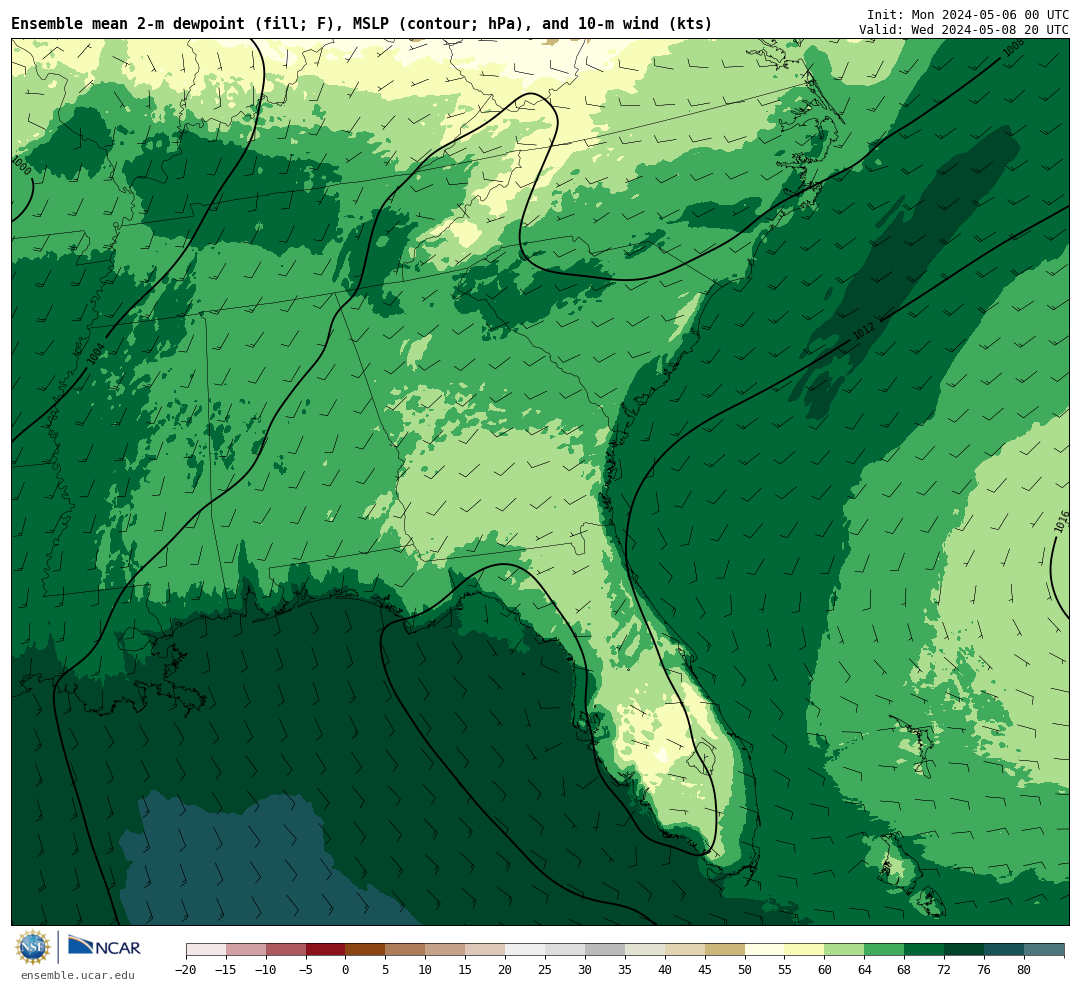Click the -10 colorbar tick label

pyautogui.click(x=266, y=970)
